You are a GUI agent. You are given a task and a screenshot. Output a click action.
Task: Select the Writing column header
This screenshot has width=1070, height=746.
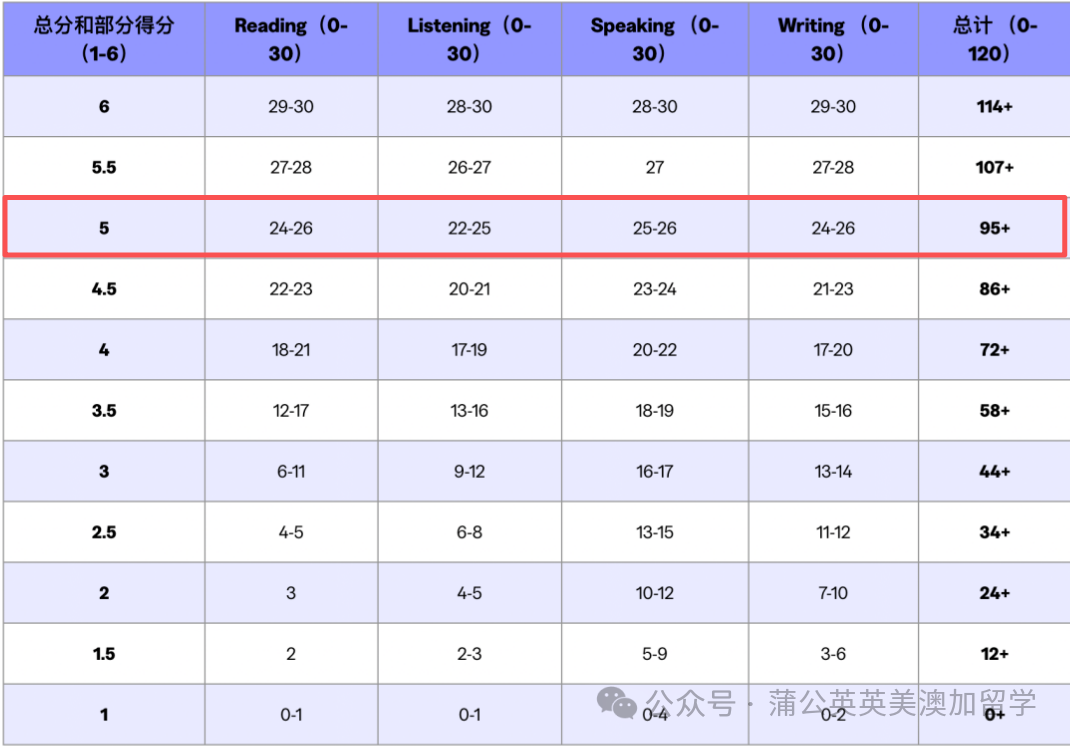point(832,39)
